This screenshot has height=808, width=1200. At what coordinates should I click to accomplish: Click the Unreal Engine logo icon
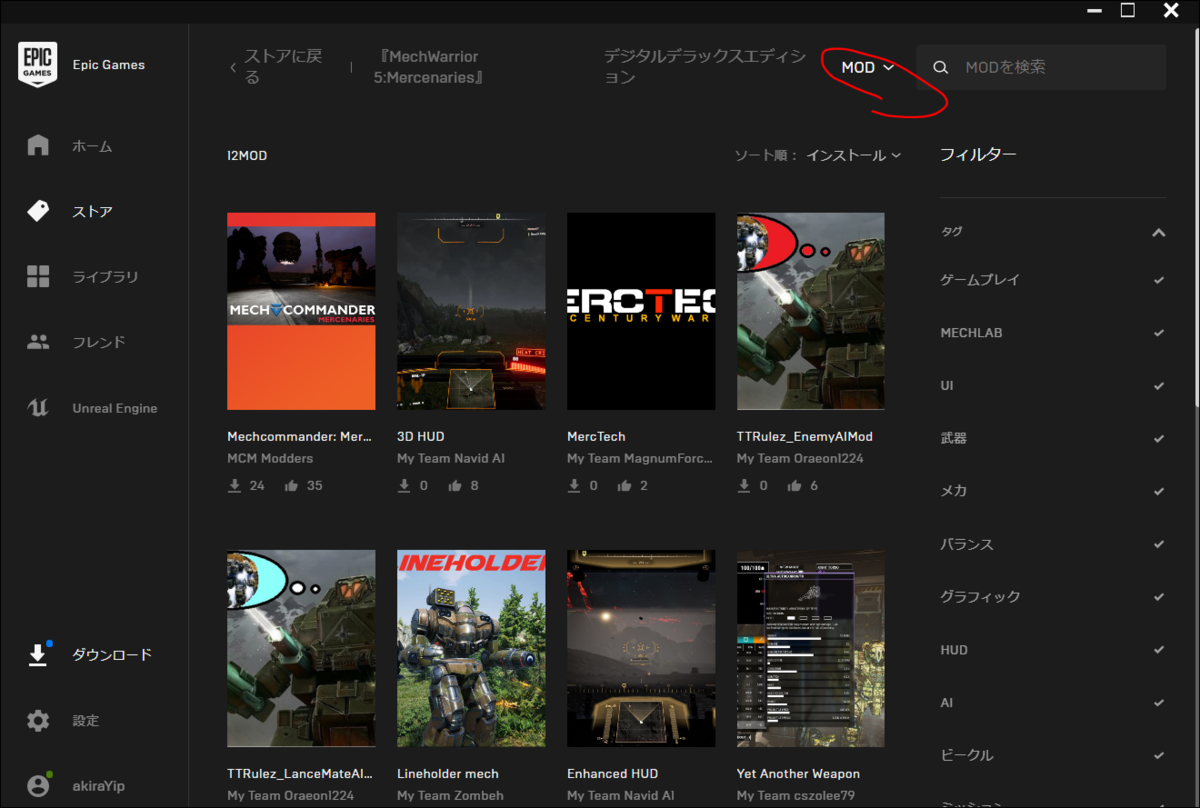(x=38, y=408)
